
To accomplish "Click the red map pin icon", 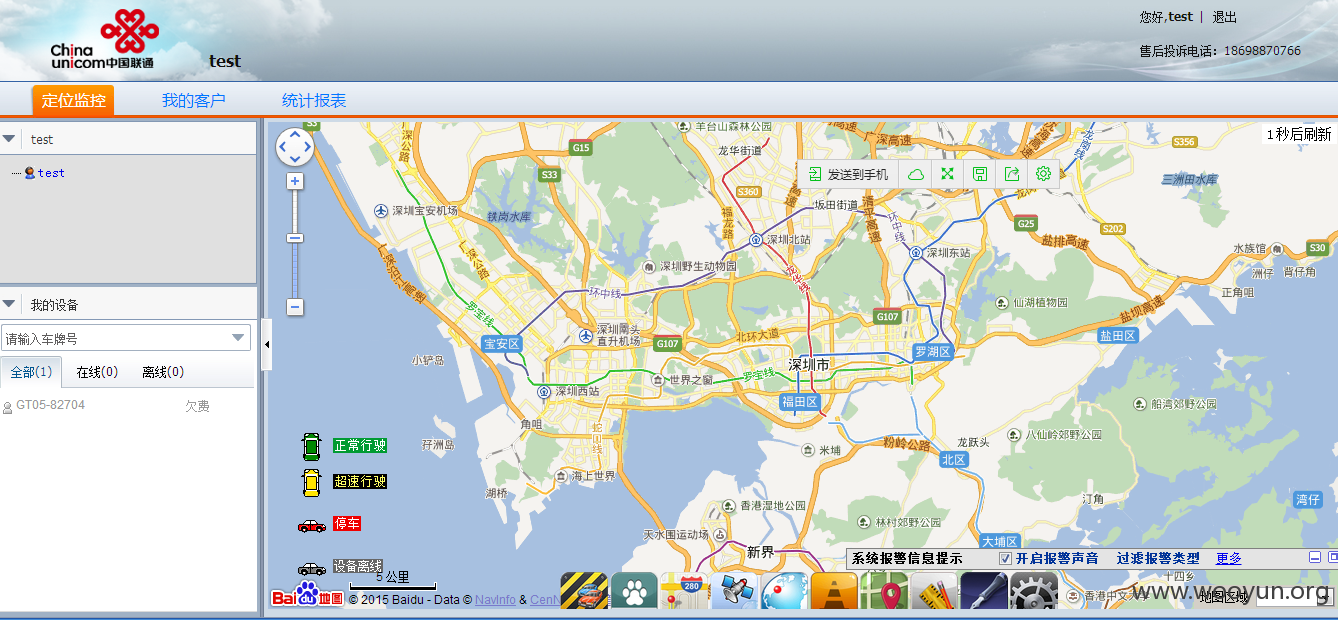I will [884, 591].
